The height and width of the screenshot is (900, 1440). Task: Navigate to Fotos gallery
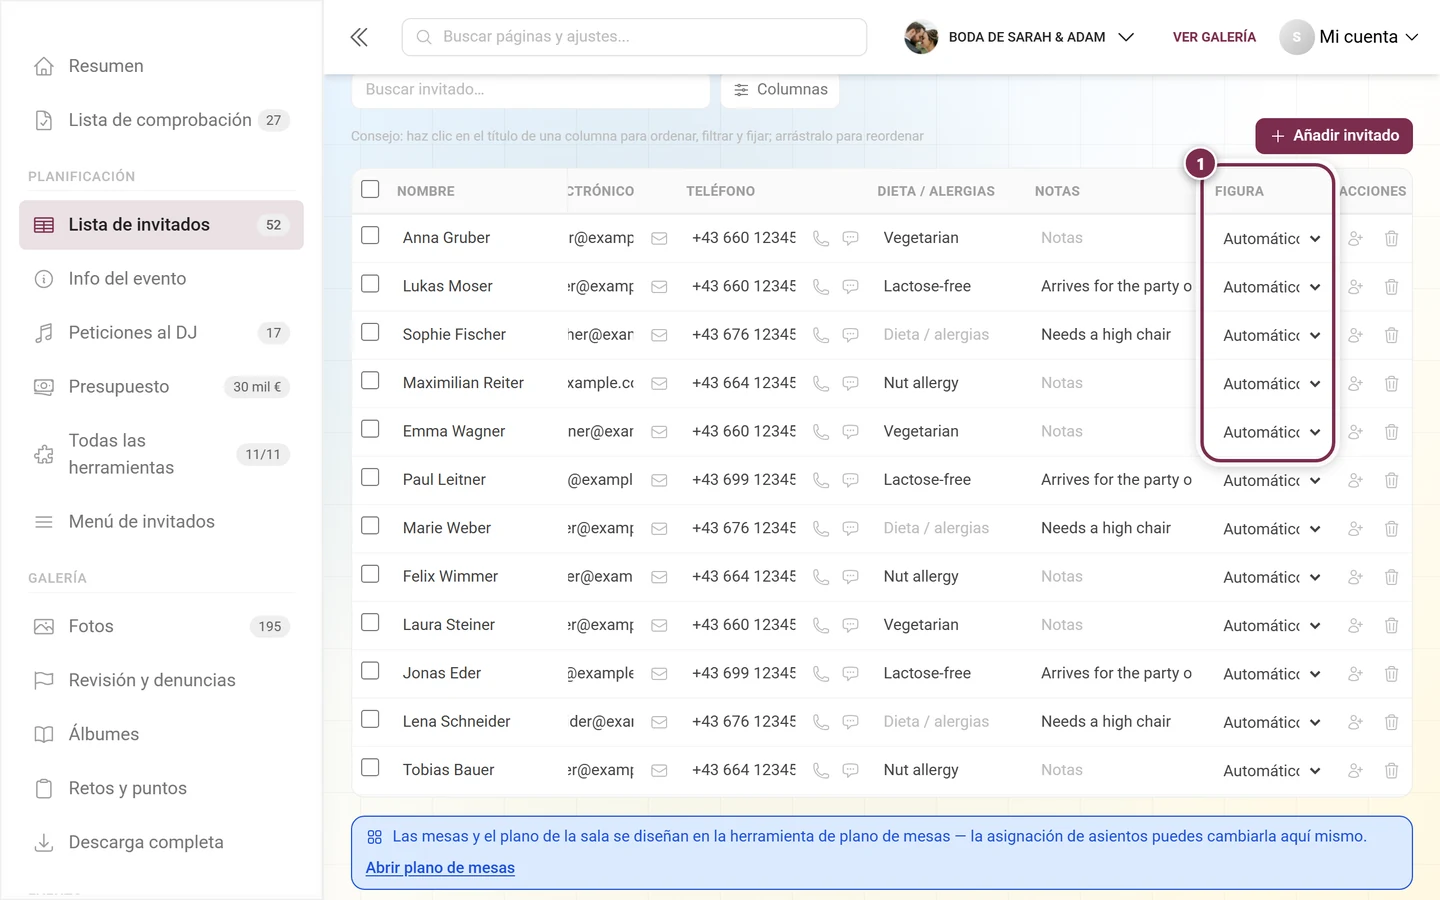pyautogui.click(x=161, y=627)
